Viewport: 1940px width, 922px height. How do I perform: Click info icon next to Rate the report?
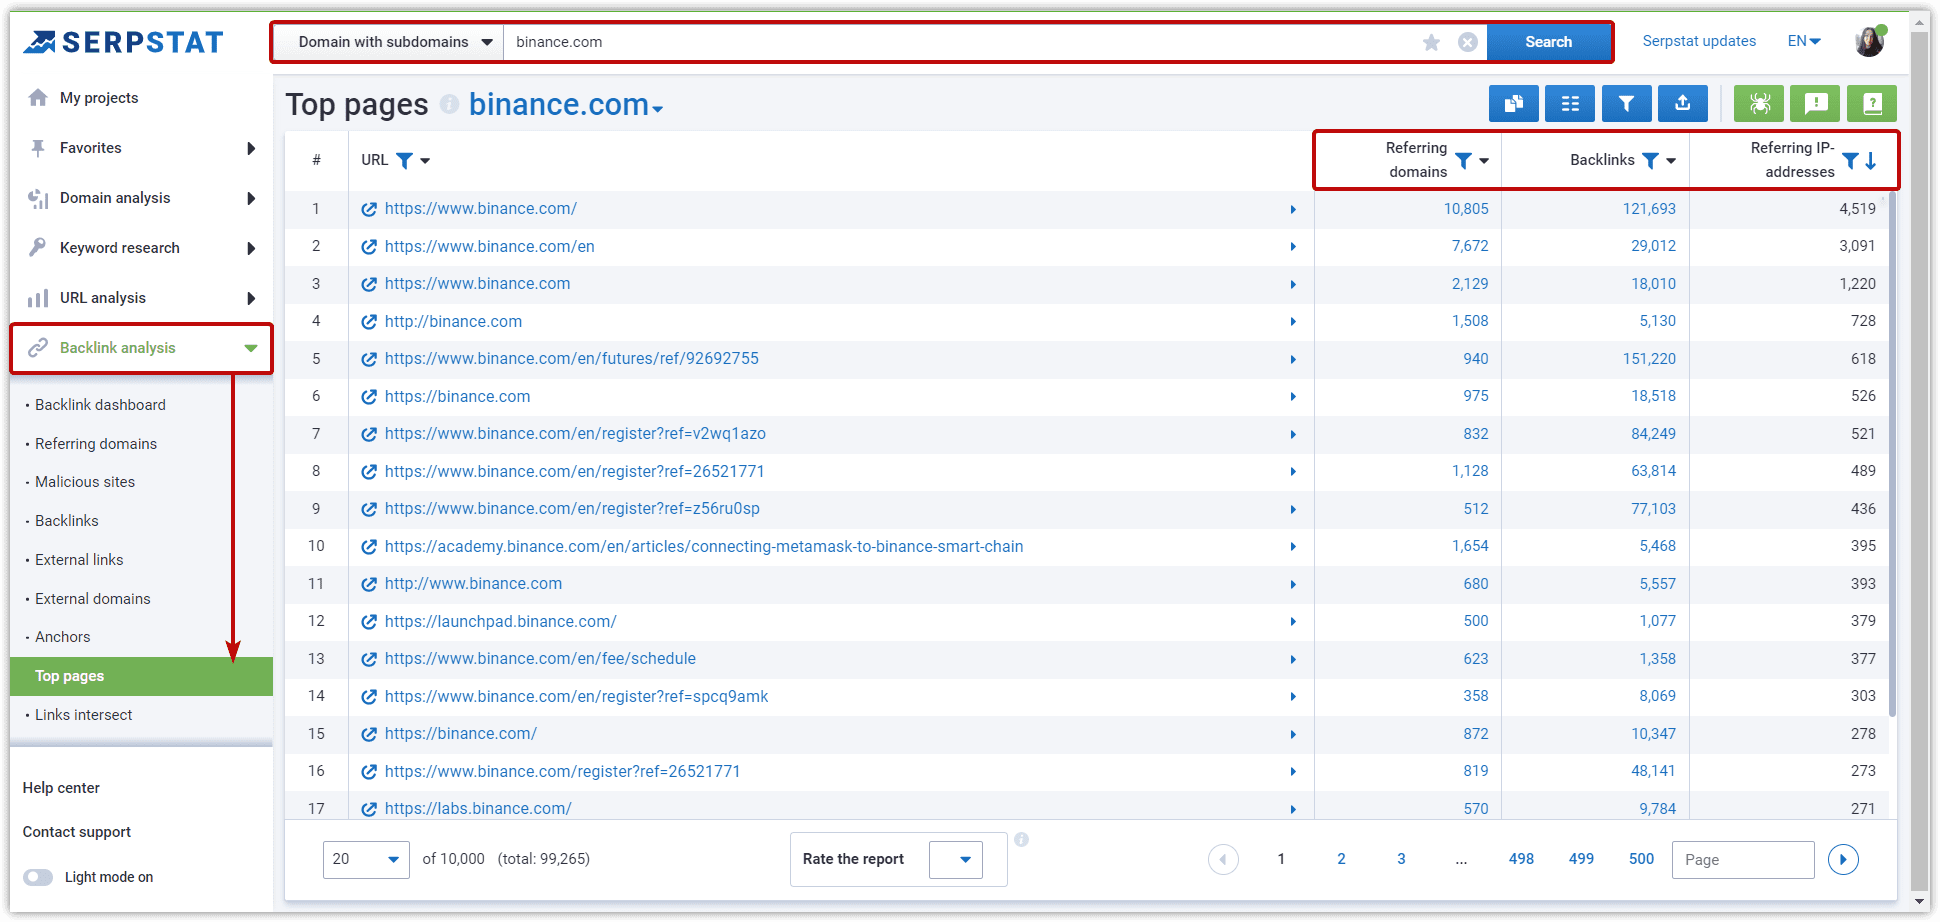click(1021, 840)
